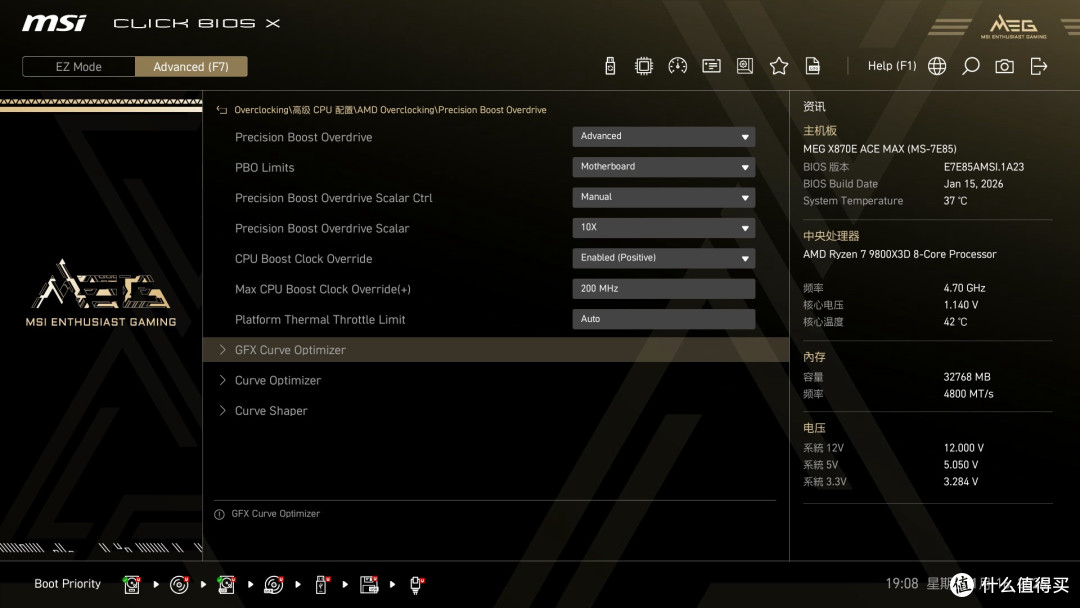Open CPU Boost Clock Override dropdown
This screenshot has height=608, width=1080.
[663, 258]
